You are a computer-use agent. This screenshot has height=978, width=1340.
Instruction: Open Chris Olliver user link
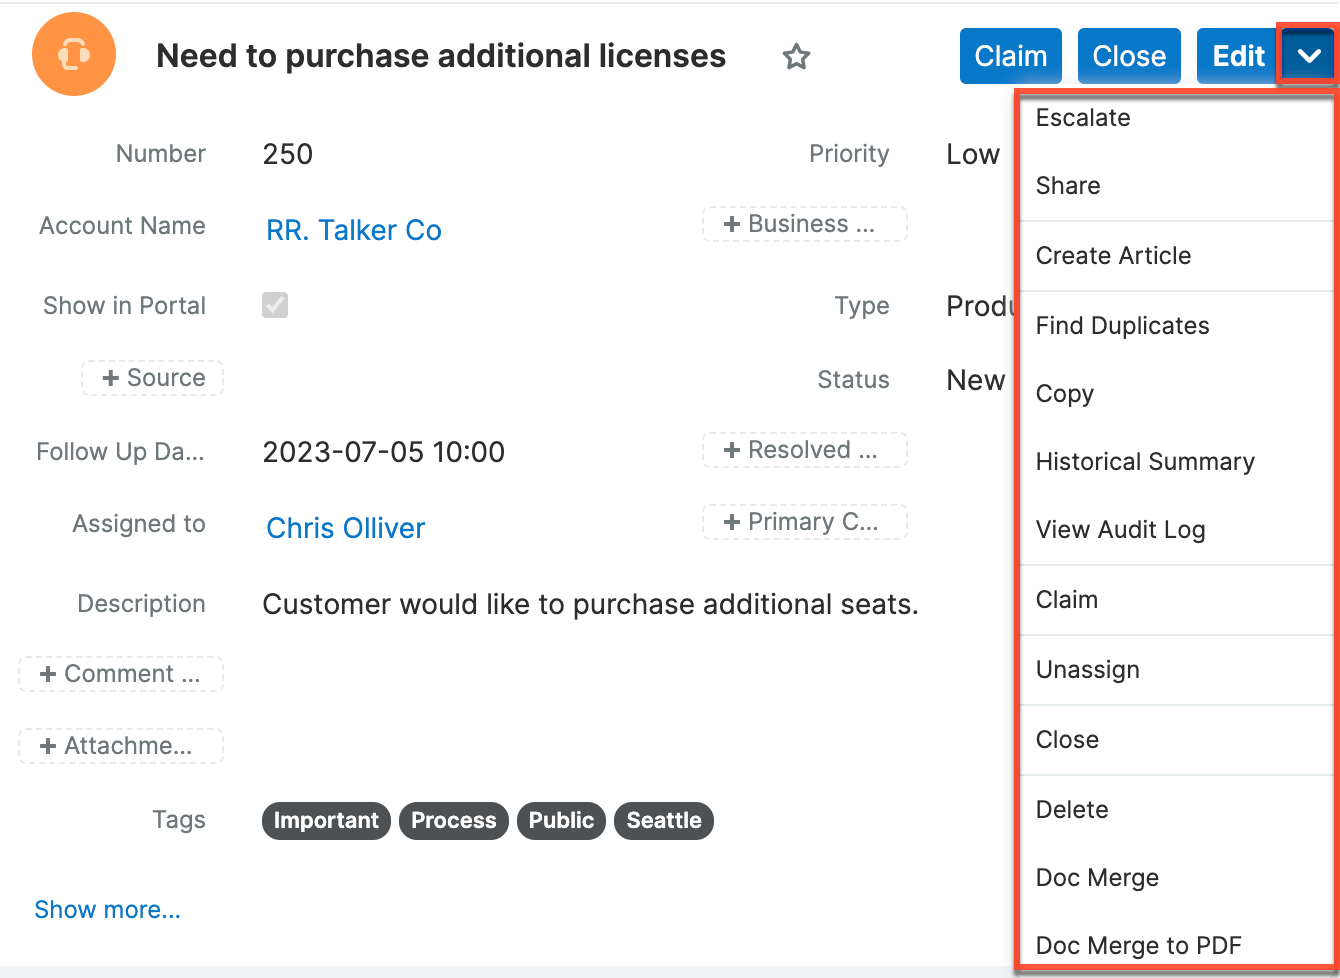coord(345,528)
